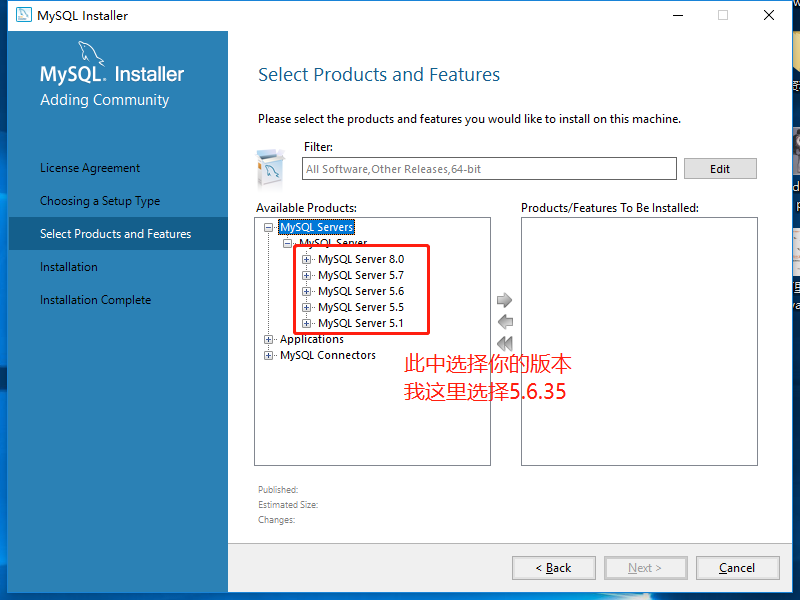Go to the Installation step
The height and width of the screenshot is (600, 800).
pos(69,267)
